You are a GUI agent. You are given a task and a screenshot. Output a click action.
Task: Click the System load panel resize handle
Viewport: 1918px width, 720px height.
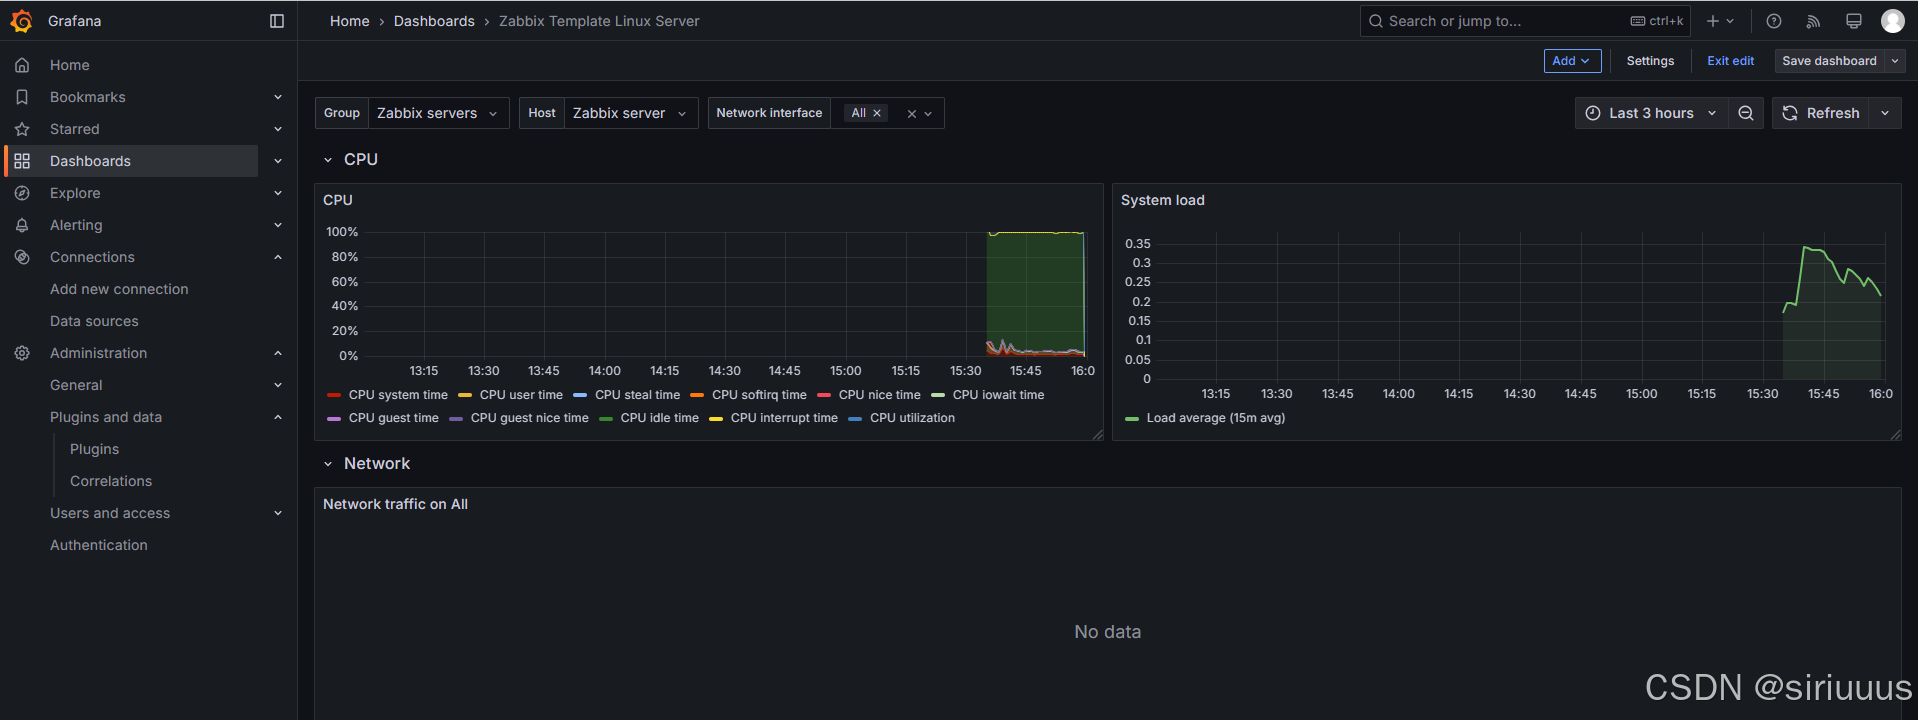coord(1896,434)
